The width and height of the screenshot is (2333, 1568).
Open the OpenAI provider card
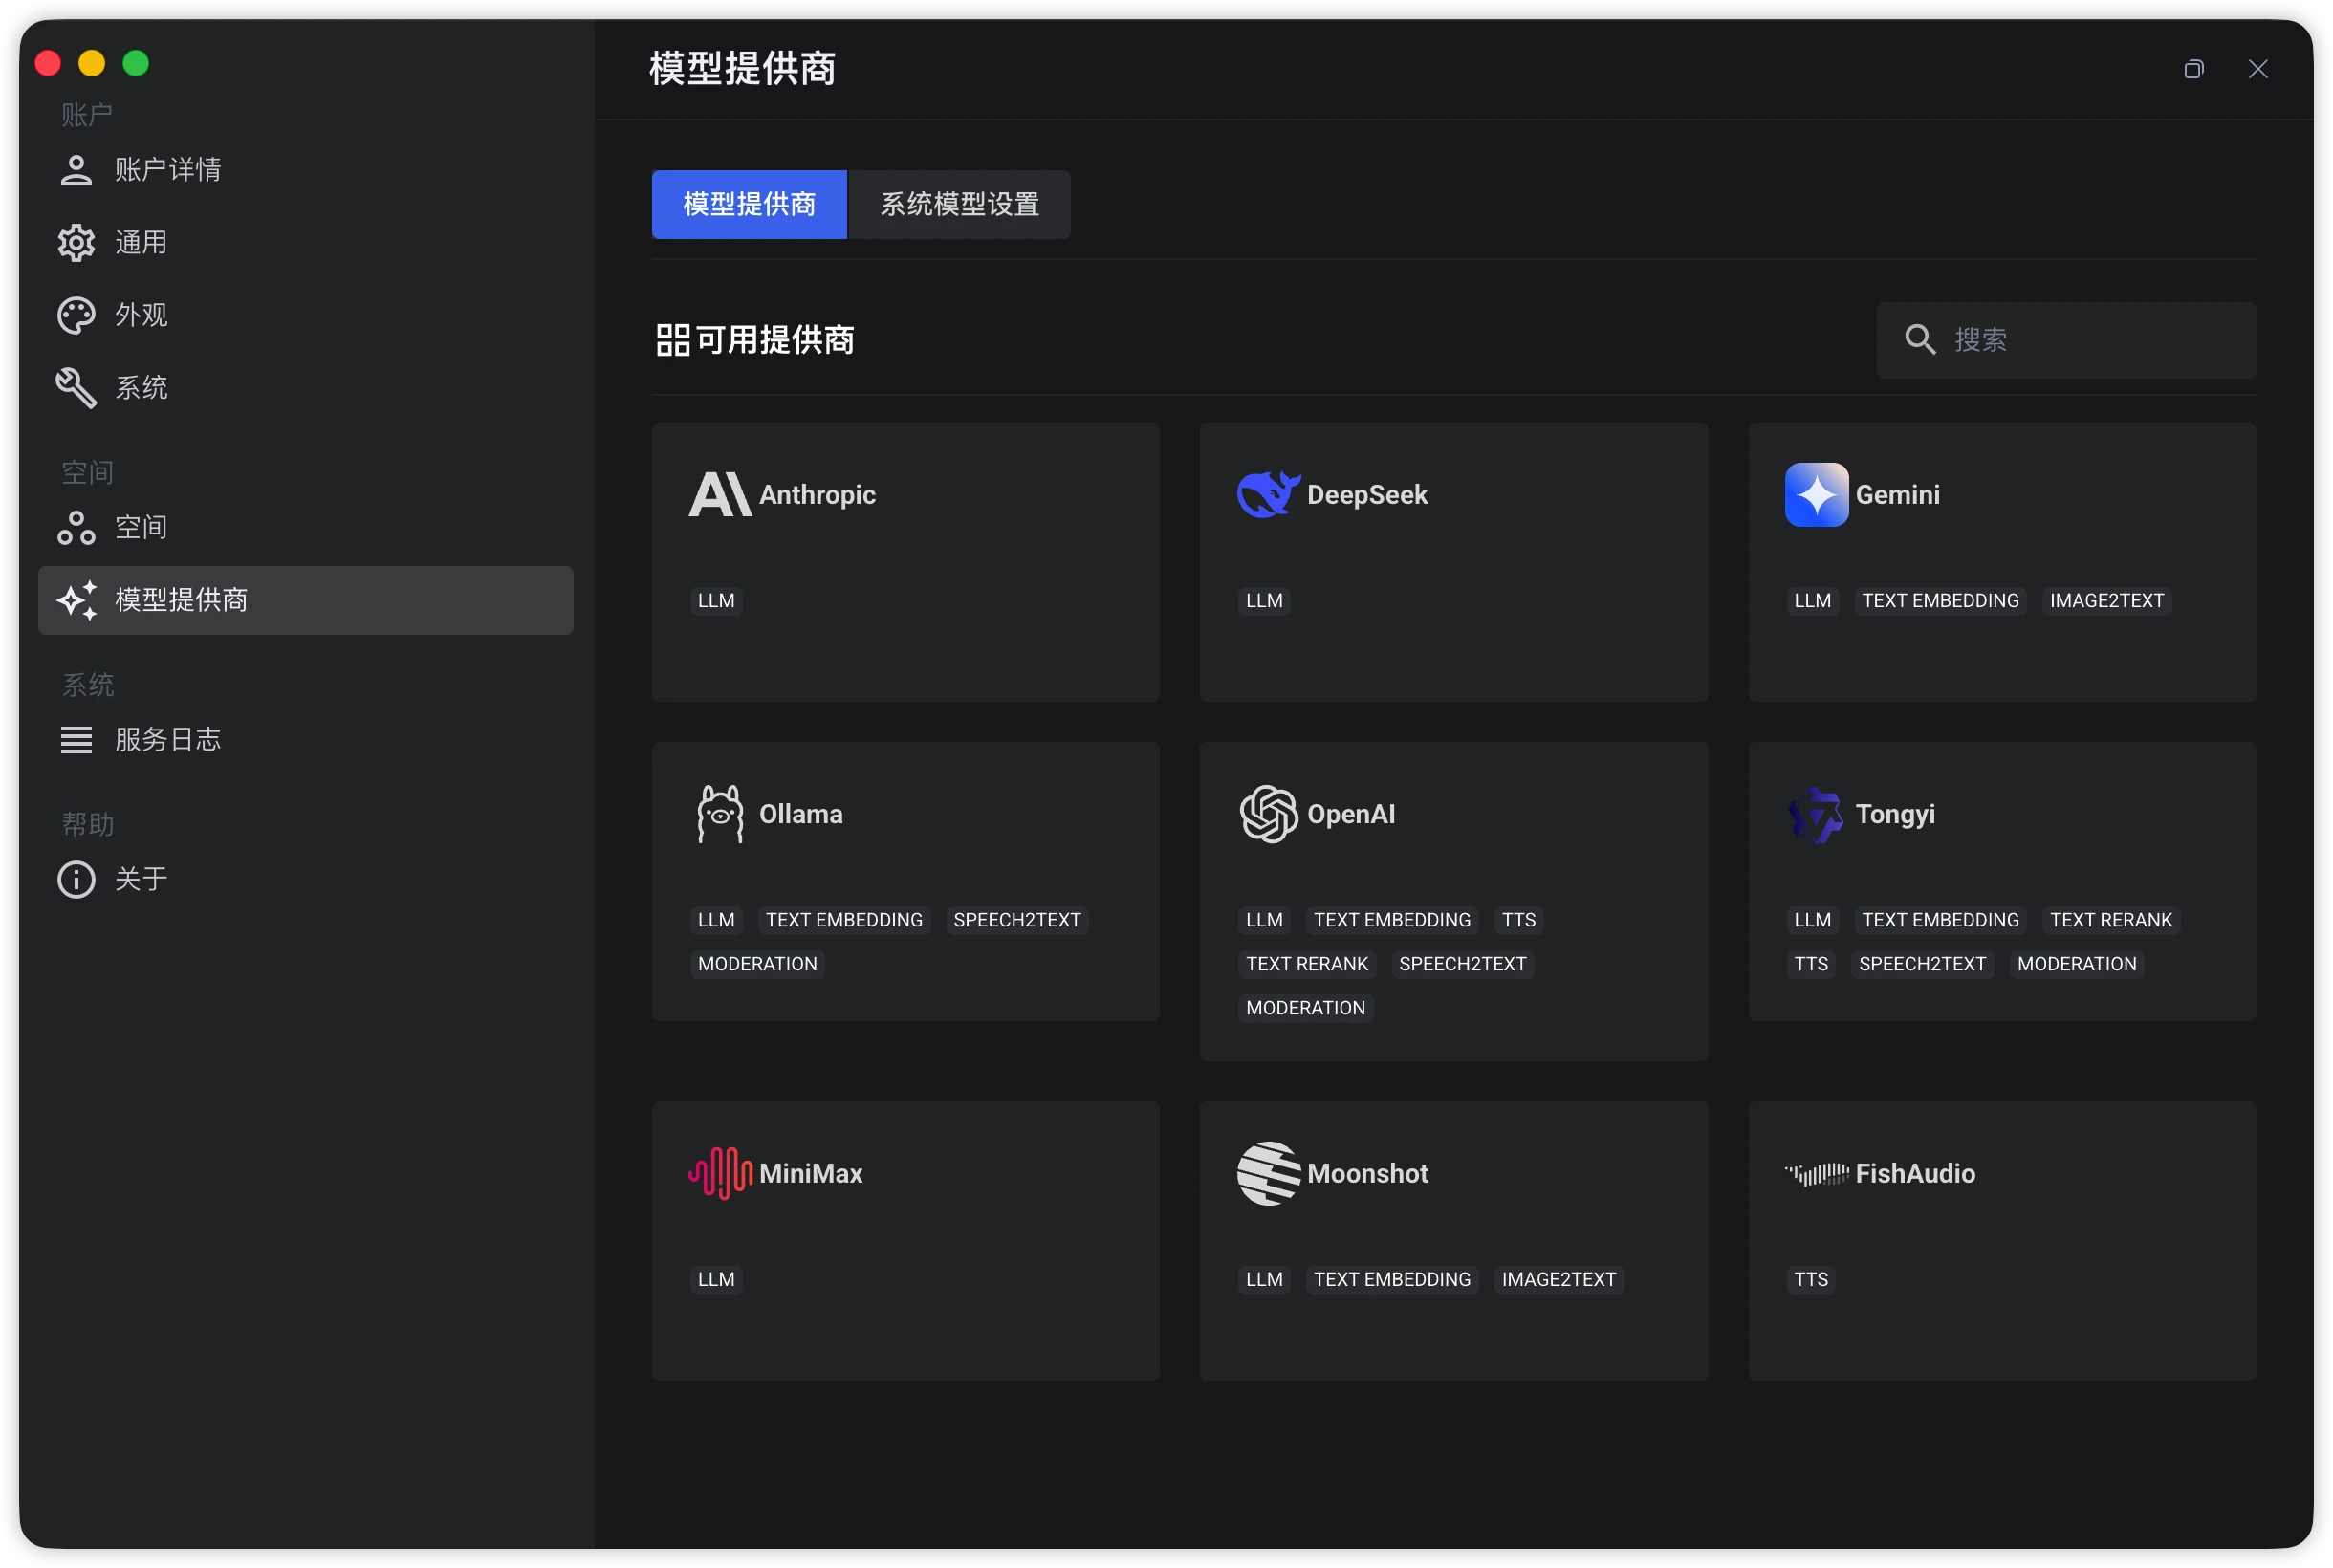[x=1454, y=901]
